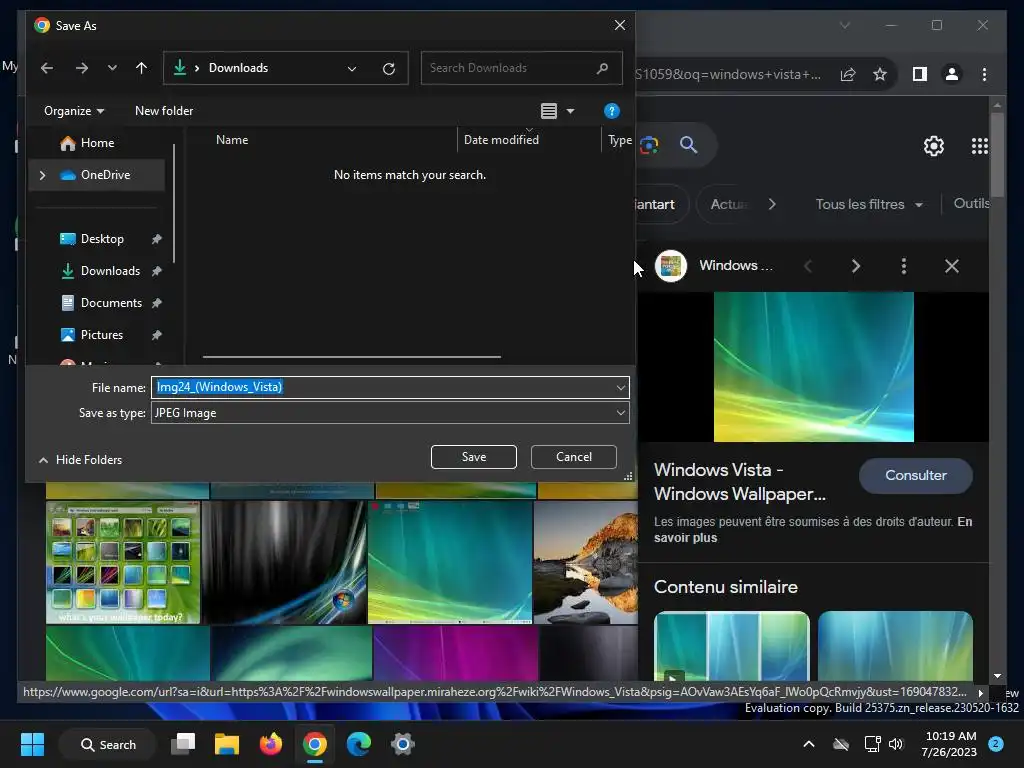Go forward in Save As dialog
Screen dimensions: 1024x768
[x=81, y=68]
